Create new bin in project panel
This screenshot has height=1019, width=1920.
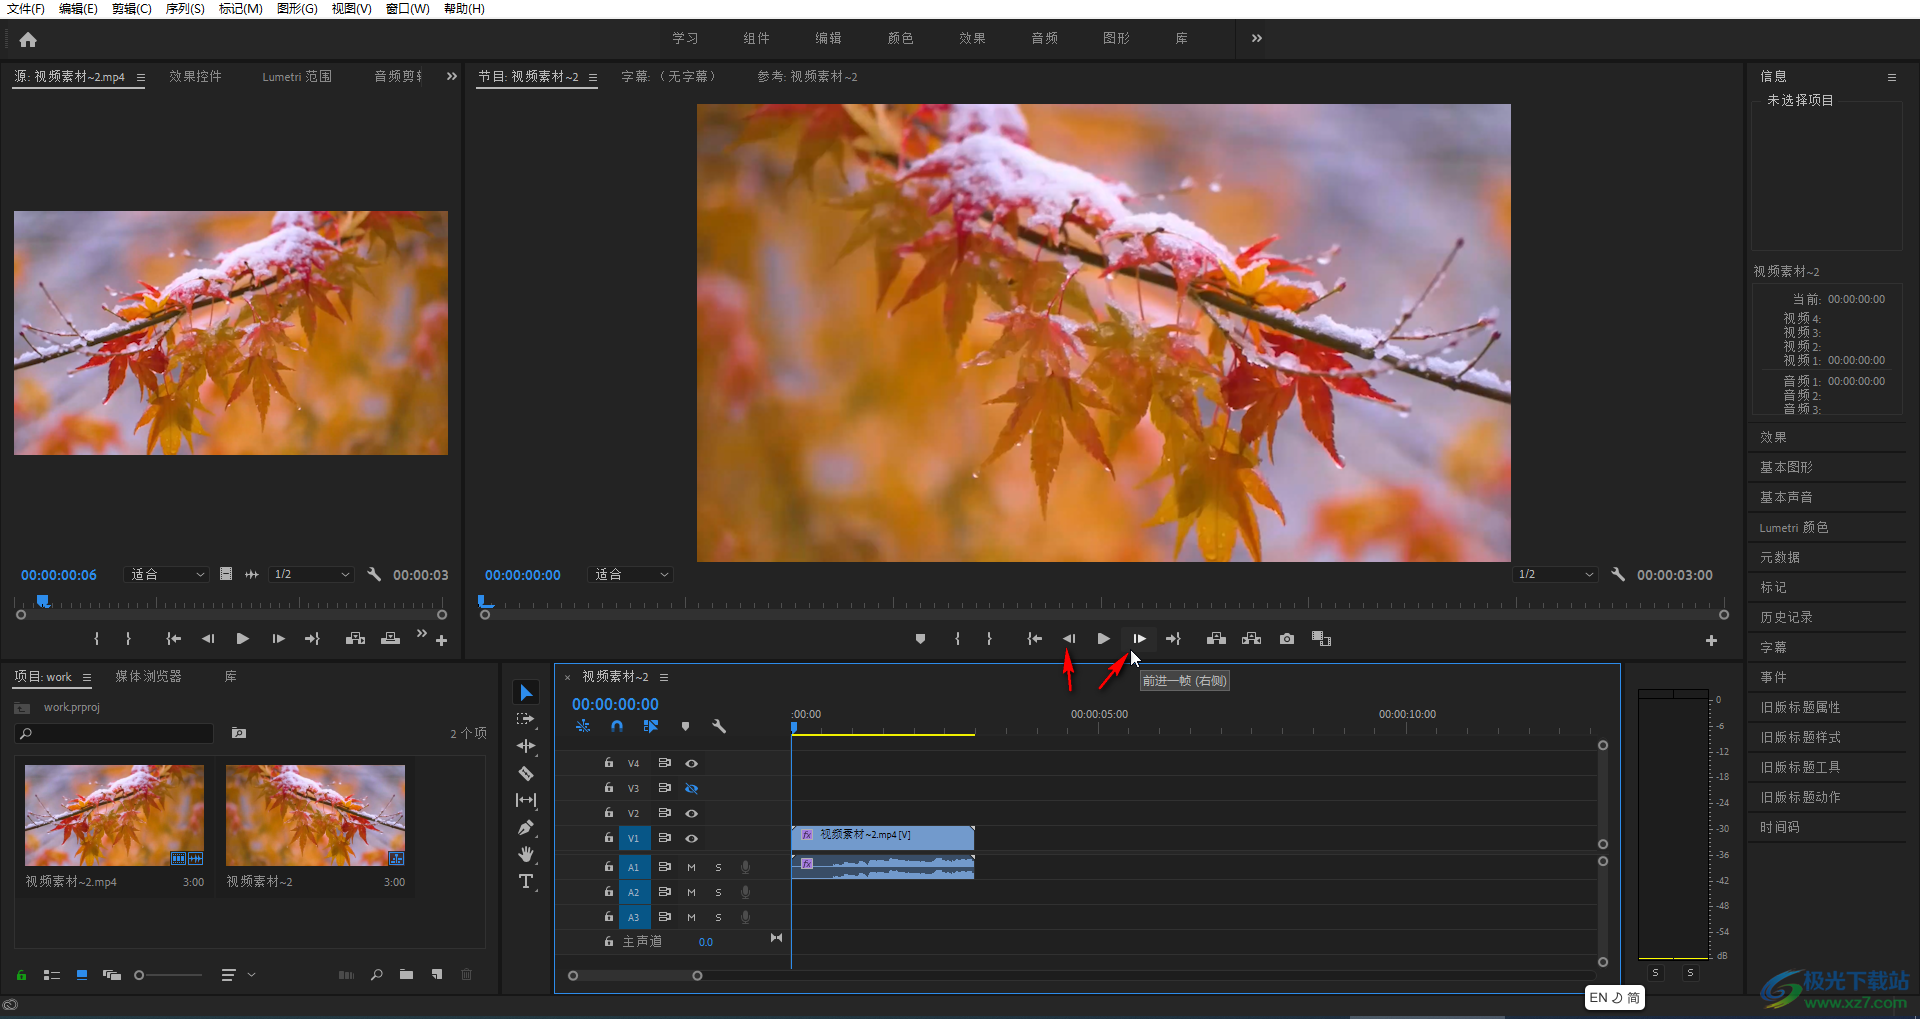click(406, 975)
